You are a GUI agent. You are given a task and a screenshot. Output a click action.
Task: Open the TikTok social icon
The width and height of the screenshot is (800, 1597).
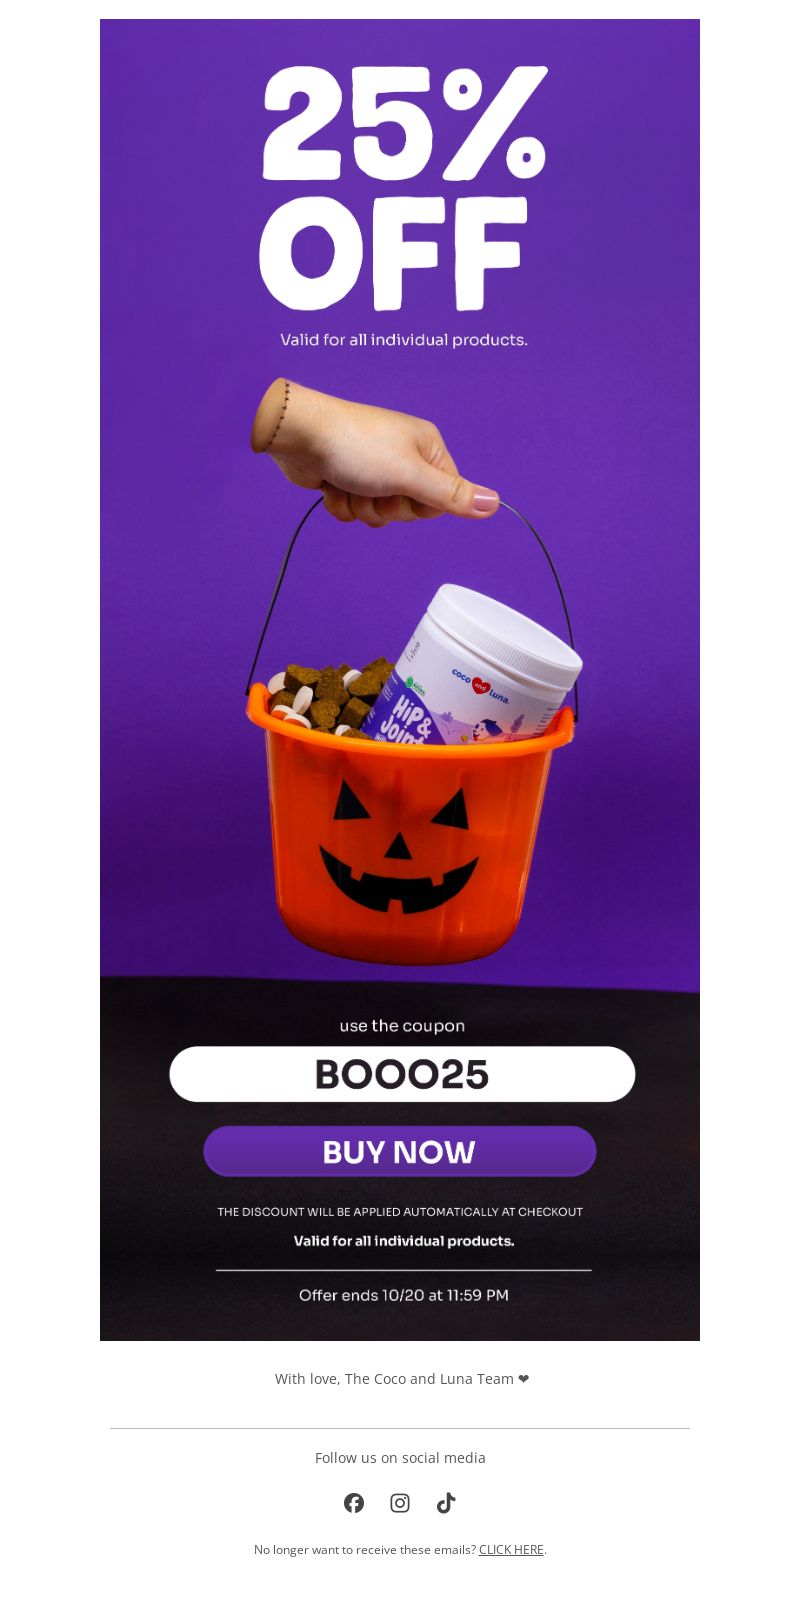pyautogui.click(x=446, y=1503)
